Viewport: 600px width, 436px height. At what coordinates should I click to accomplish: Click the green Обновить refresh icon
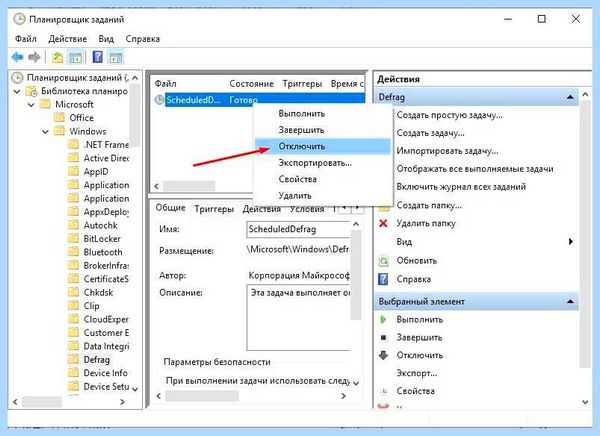coord(383,261)
